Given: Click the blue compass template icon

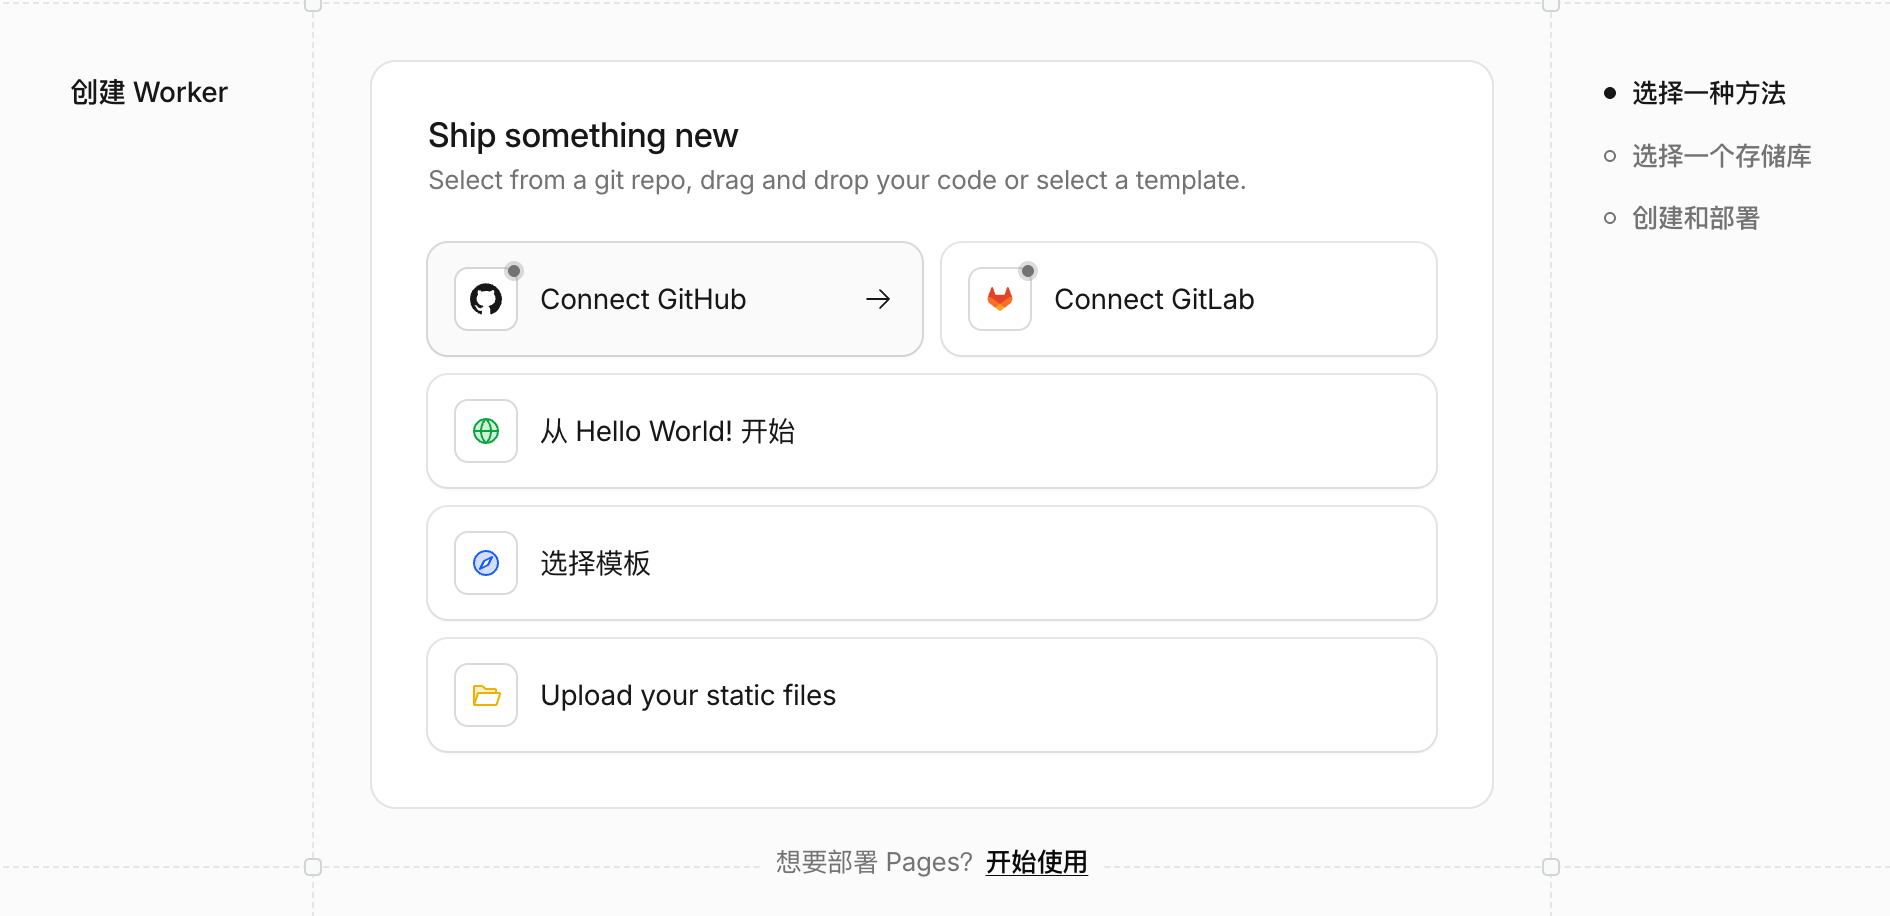Looking at the screenshot, I should click(x=486, y=563).
